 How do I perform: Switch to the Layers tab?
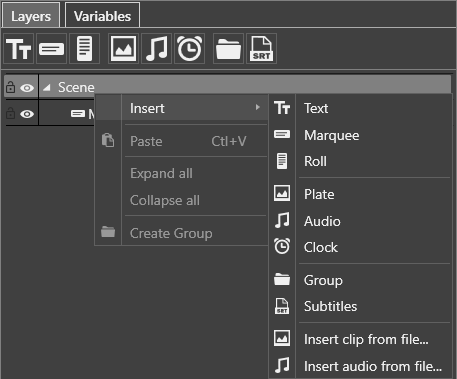tap(31, 16)
